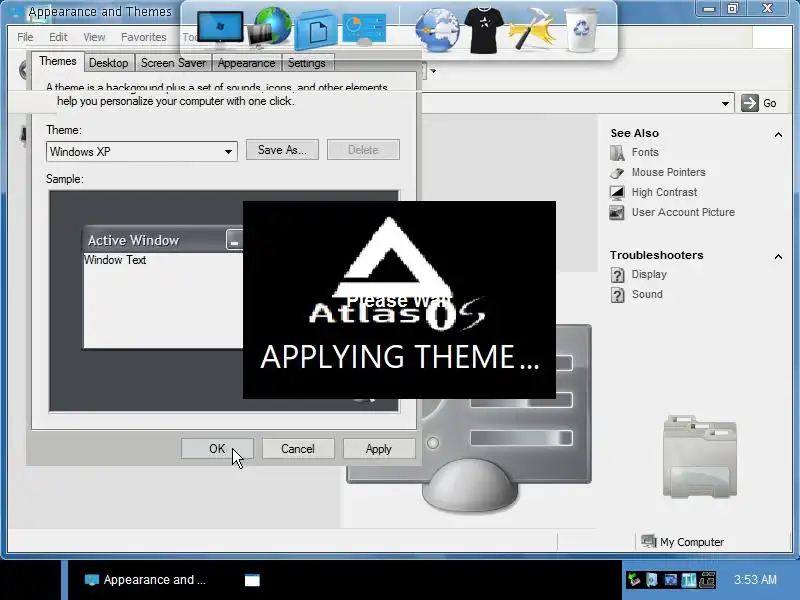Screen dimensions: 800x600
Task: Open the Mouse Pointers link
Action: [668, 172]
